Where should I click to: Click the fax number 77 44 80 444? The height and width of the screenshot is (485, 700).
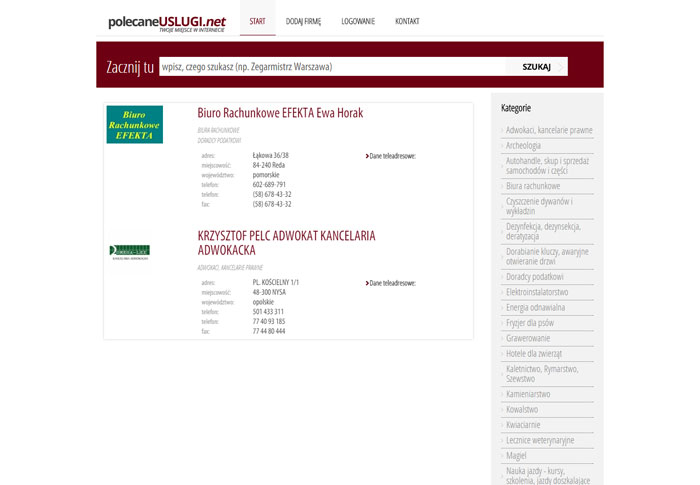pyautogui.click(x=269, y=331)
